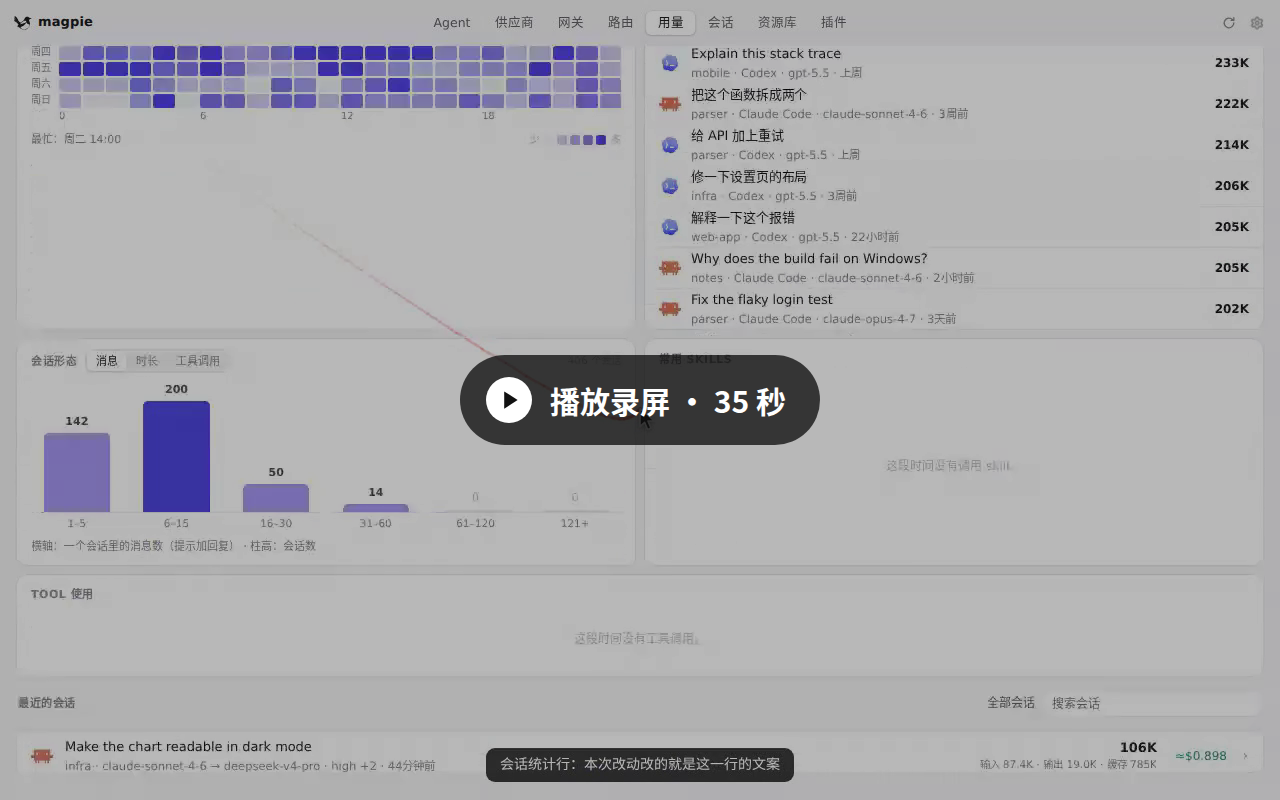Click Claude icon beside 'Make the chart readable'

pyautogui.click(x=42, y=756)
